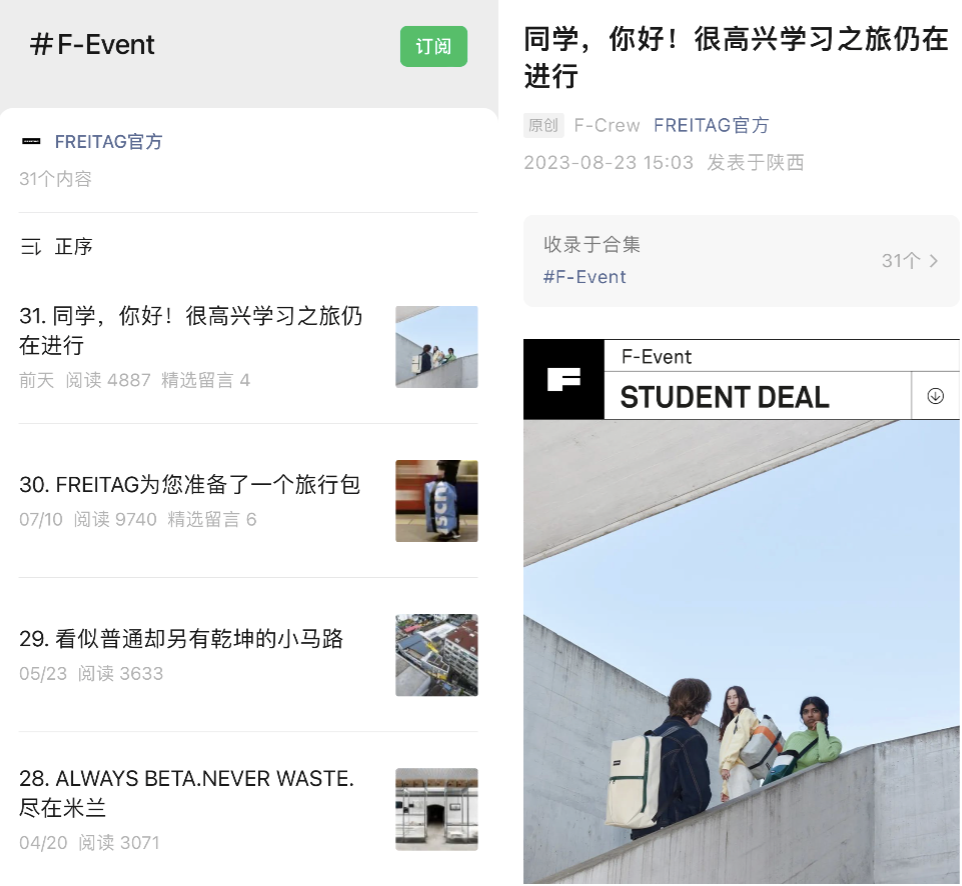Click the FREITAG官方 author link under the article title
Viewport: 962px width, 886px height.
[x=711, y=126]
